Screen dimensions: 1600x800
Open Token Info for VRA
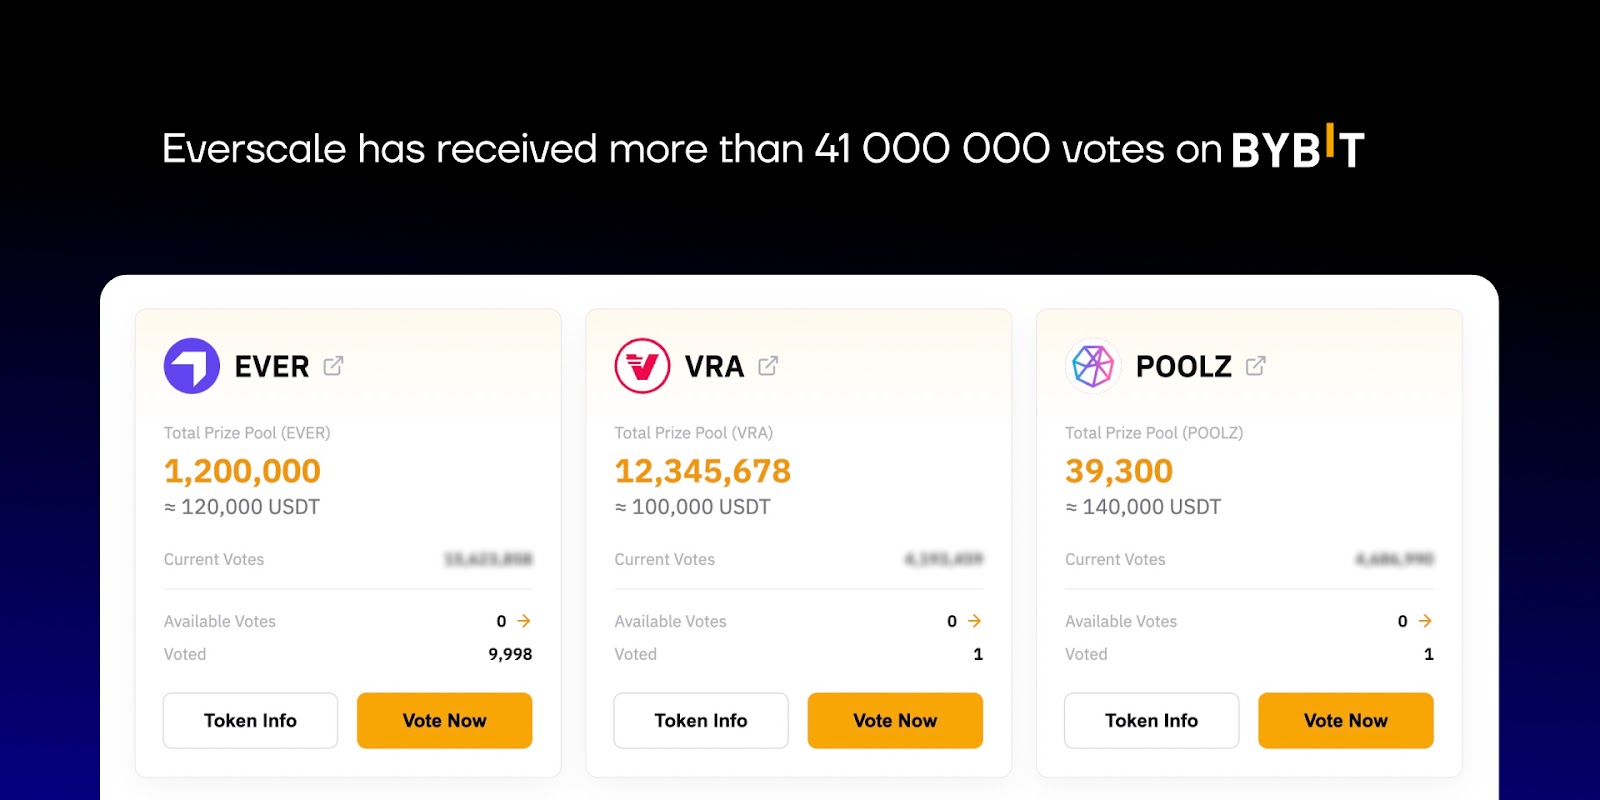pyautogui.click(x=701, y=720)
